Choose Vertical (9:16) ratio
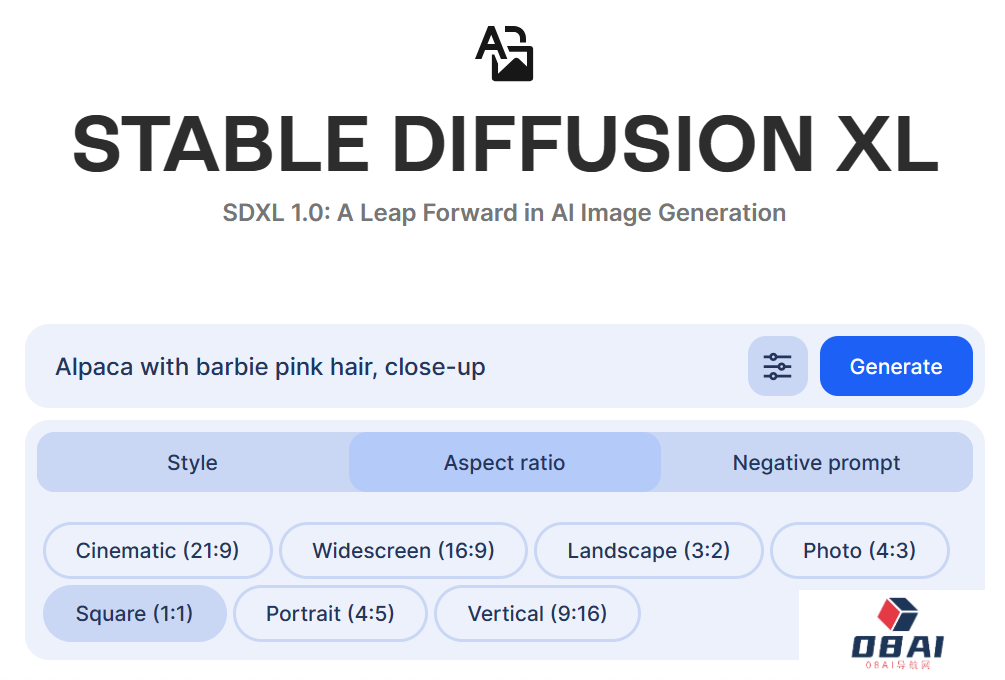 pyautogui.click(x=537, y=613)
